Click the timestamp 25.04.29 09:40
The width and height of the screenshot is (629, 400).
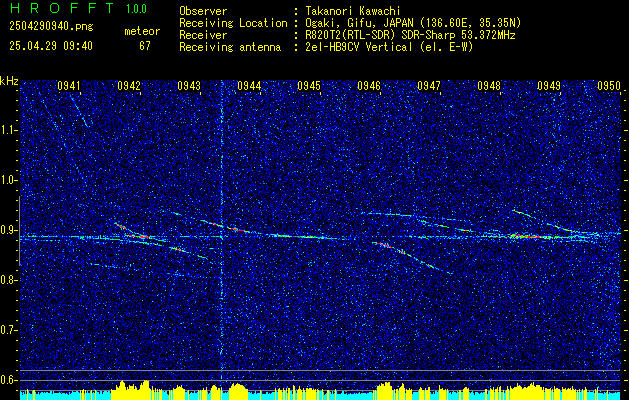tap(51, 46)
